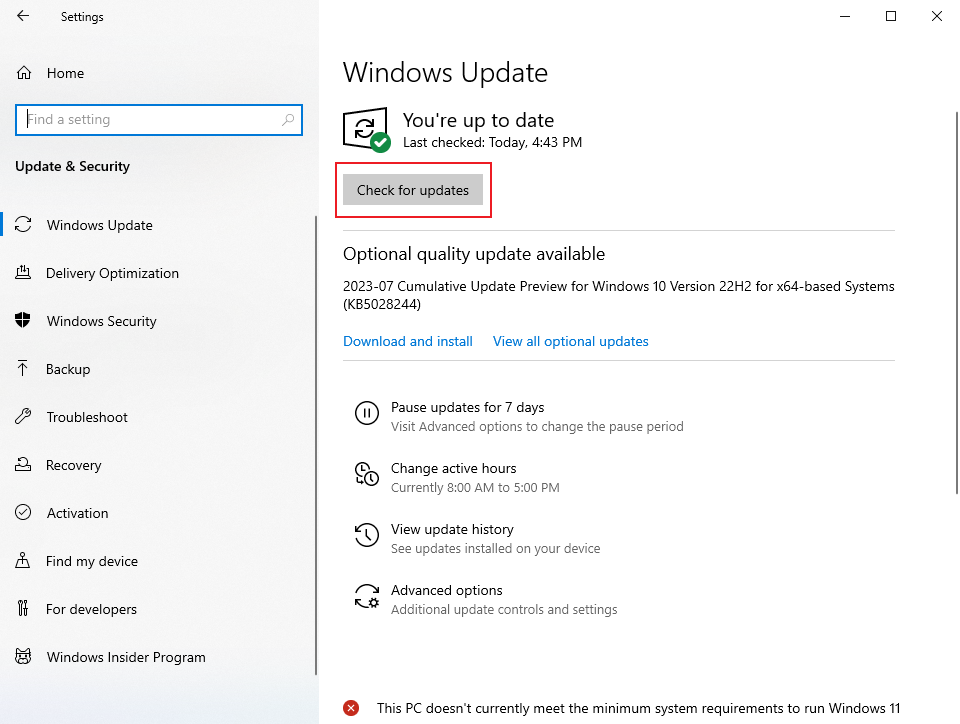Viewport: 960px width, 724px height.
Task: Click the red X error icon
Action: point(351,708)
